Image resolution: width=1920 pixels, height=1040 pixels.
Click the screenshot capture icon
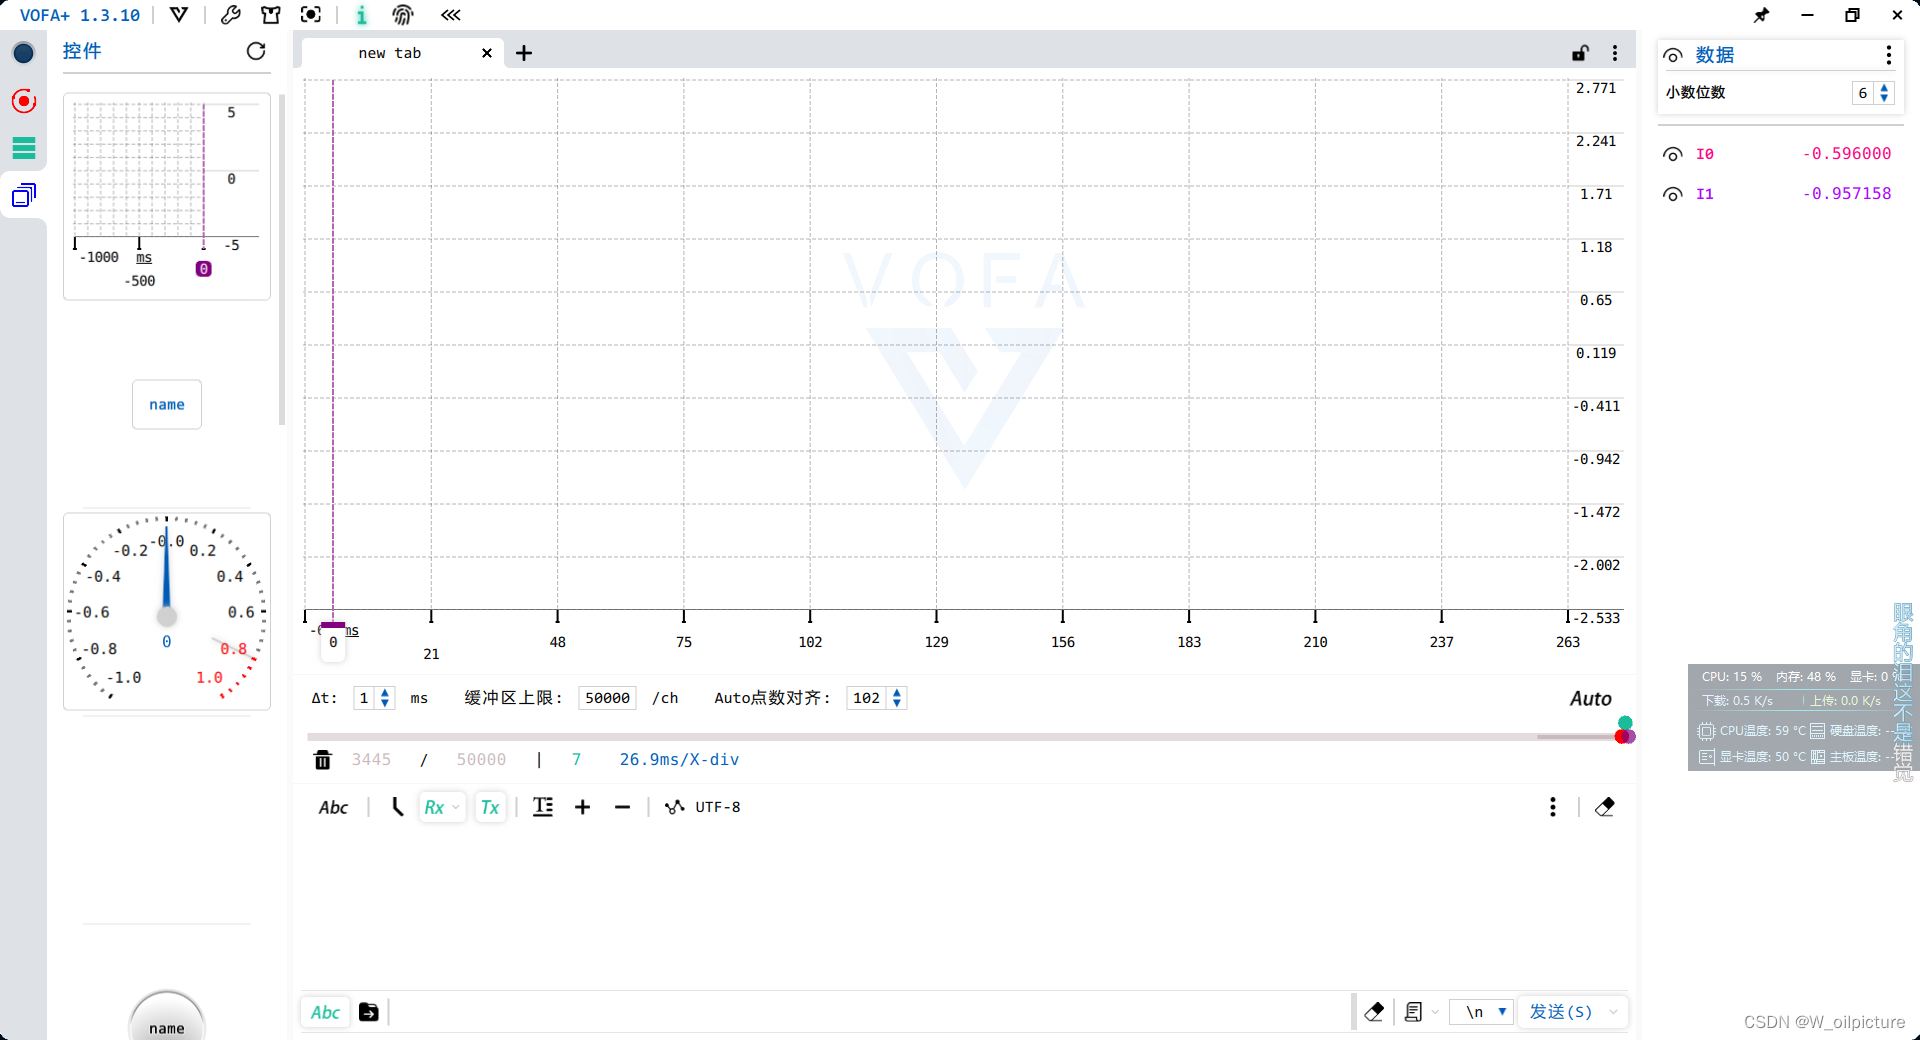pyautogui.click(x=311, y=15)
